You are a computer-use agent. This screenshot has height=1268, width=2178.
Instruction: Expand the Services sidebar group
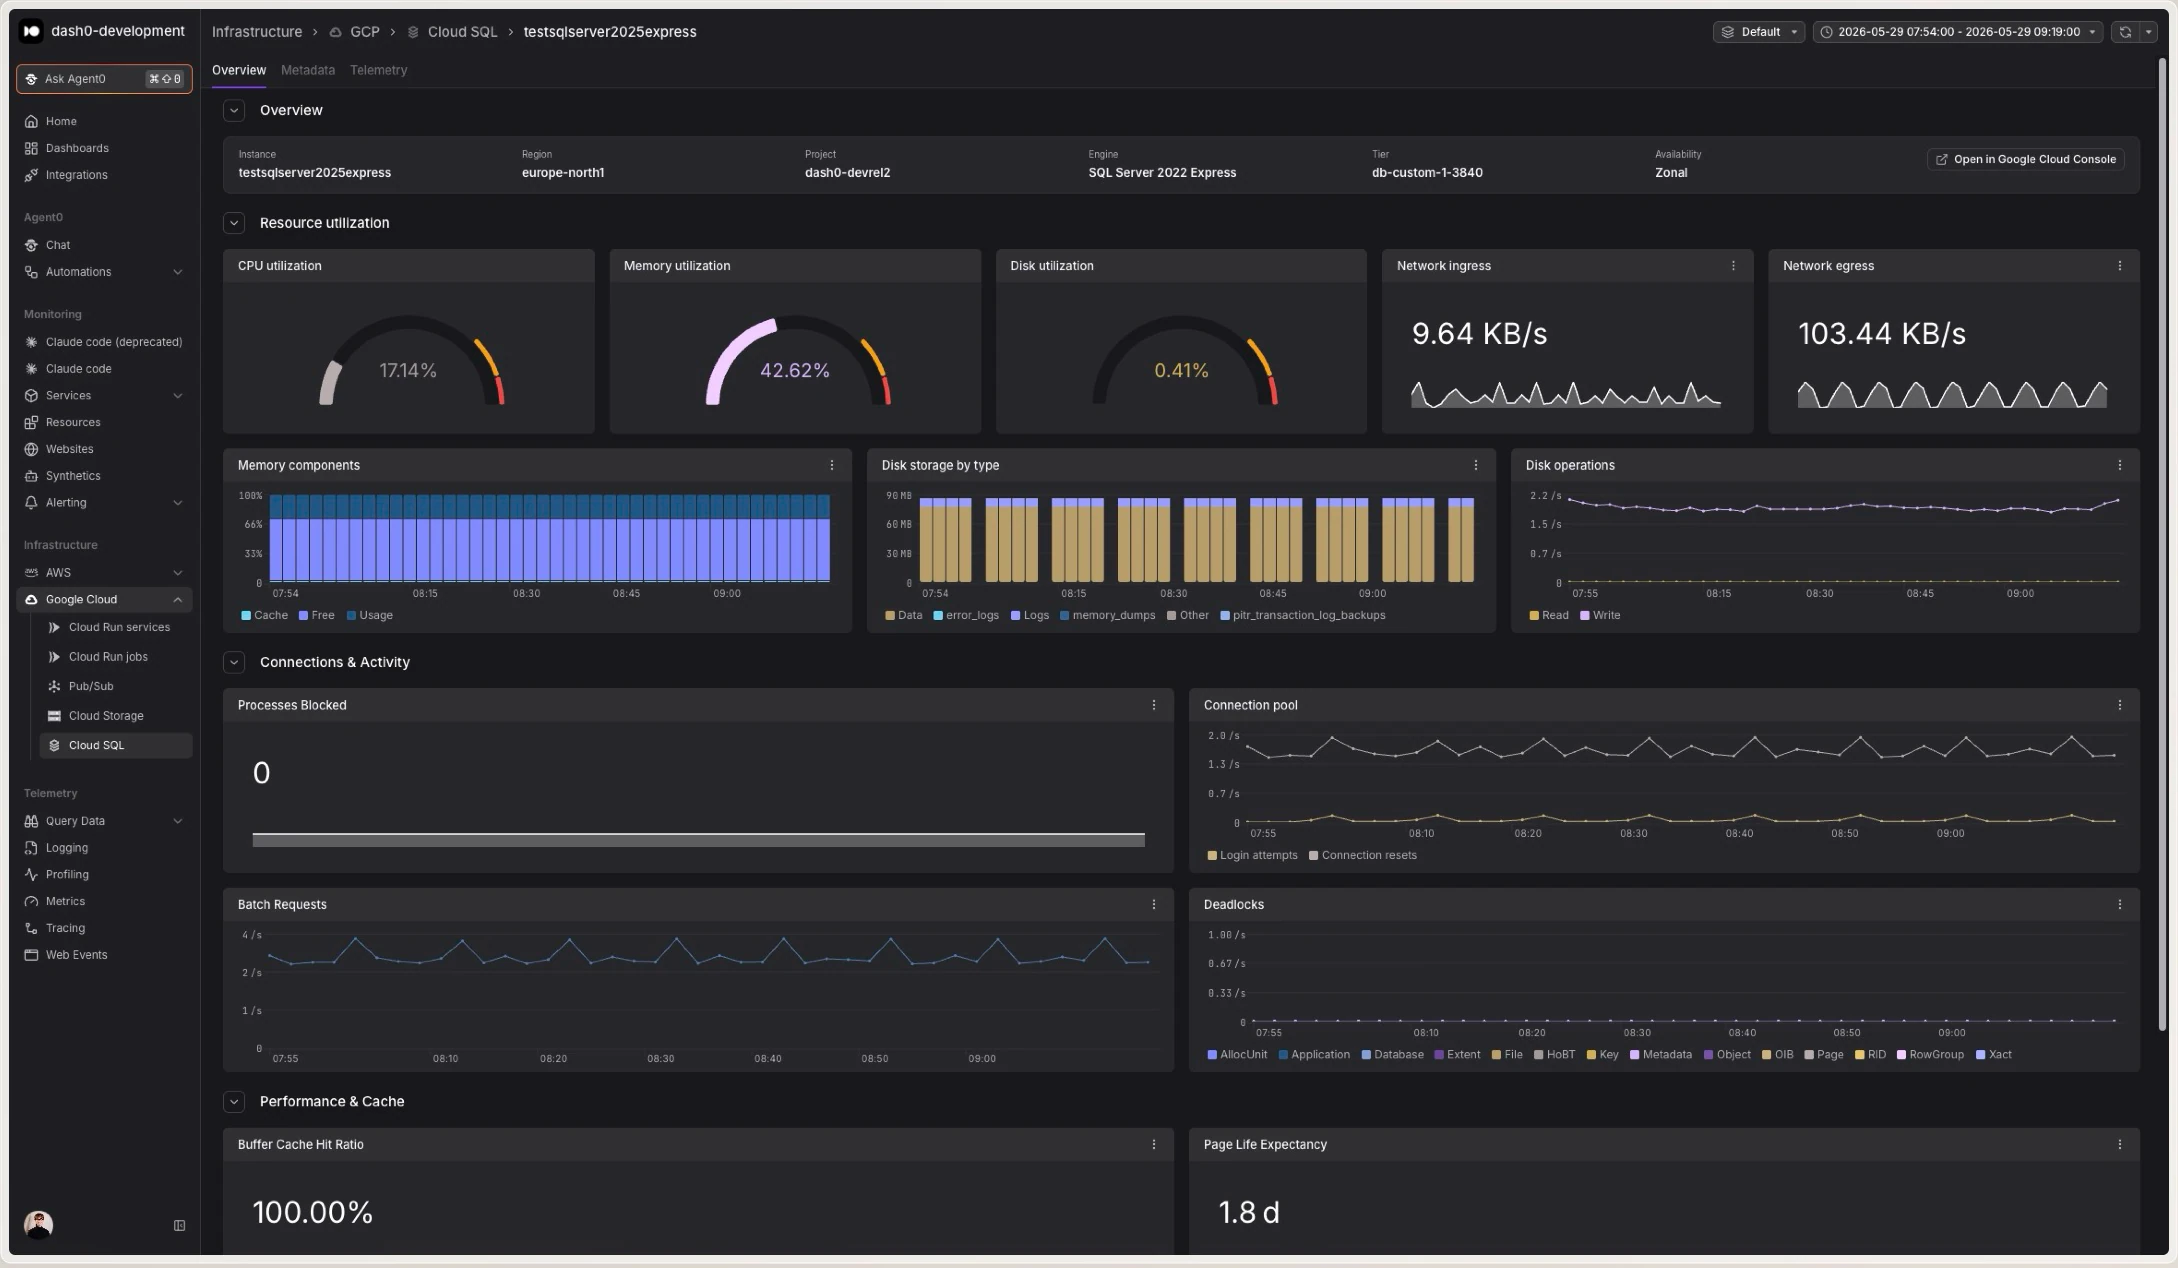coord(178,396)
